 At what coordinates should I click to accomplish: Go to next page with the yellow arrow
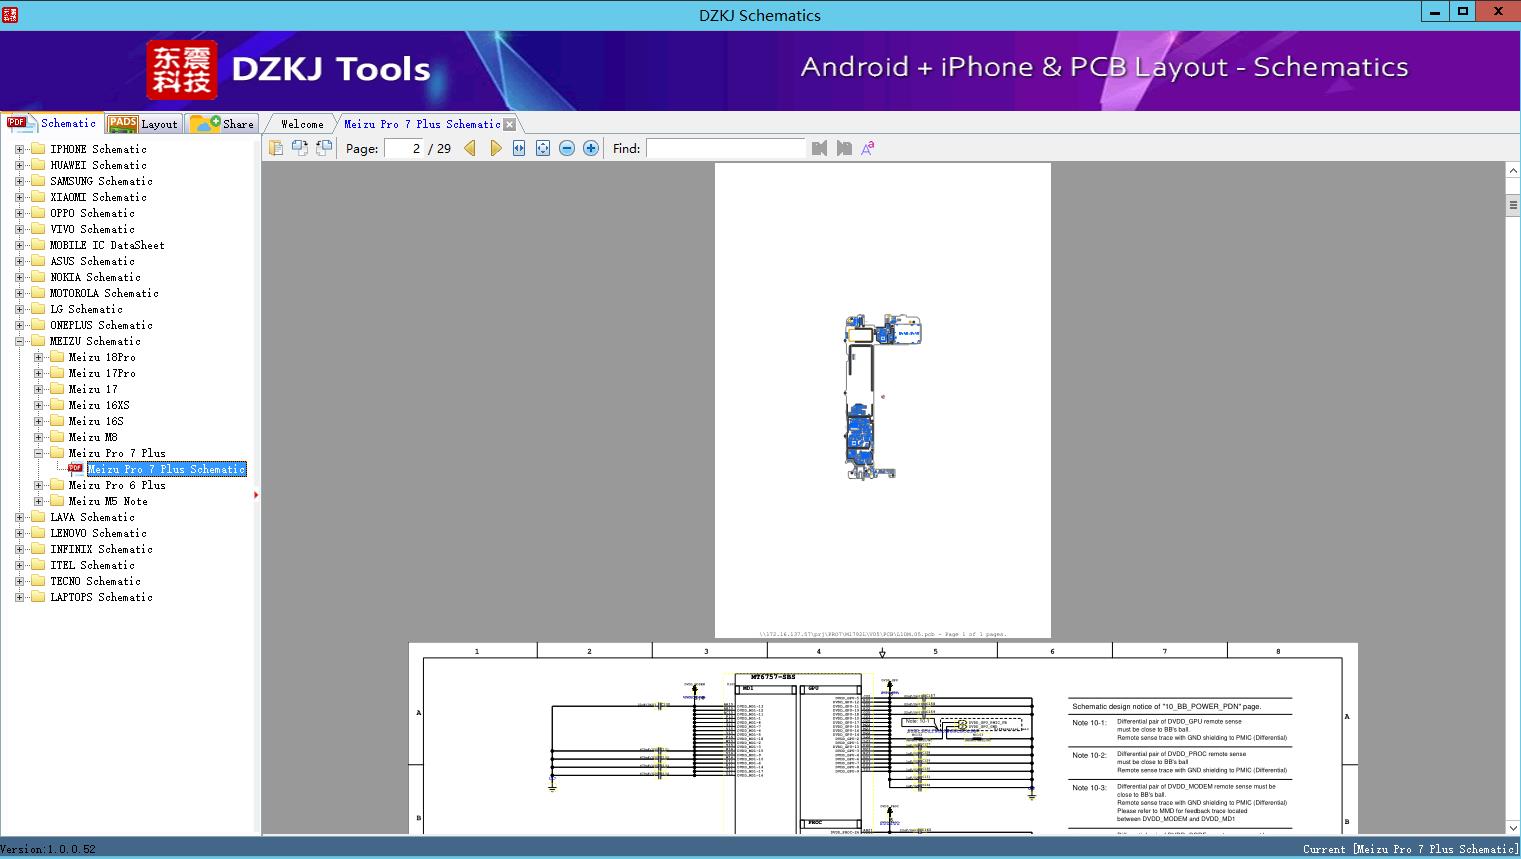point(496,148)
